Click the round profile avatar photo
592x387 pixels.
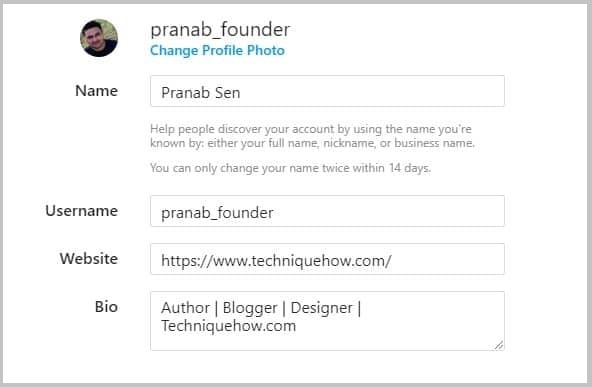click(x=99, y=38)
